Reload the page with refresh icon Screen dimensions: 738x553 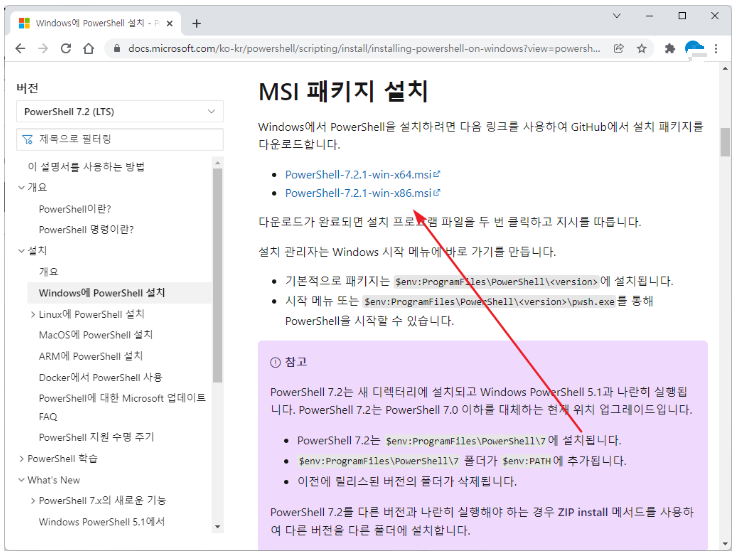66,48
